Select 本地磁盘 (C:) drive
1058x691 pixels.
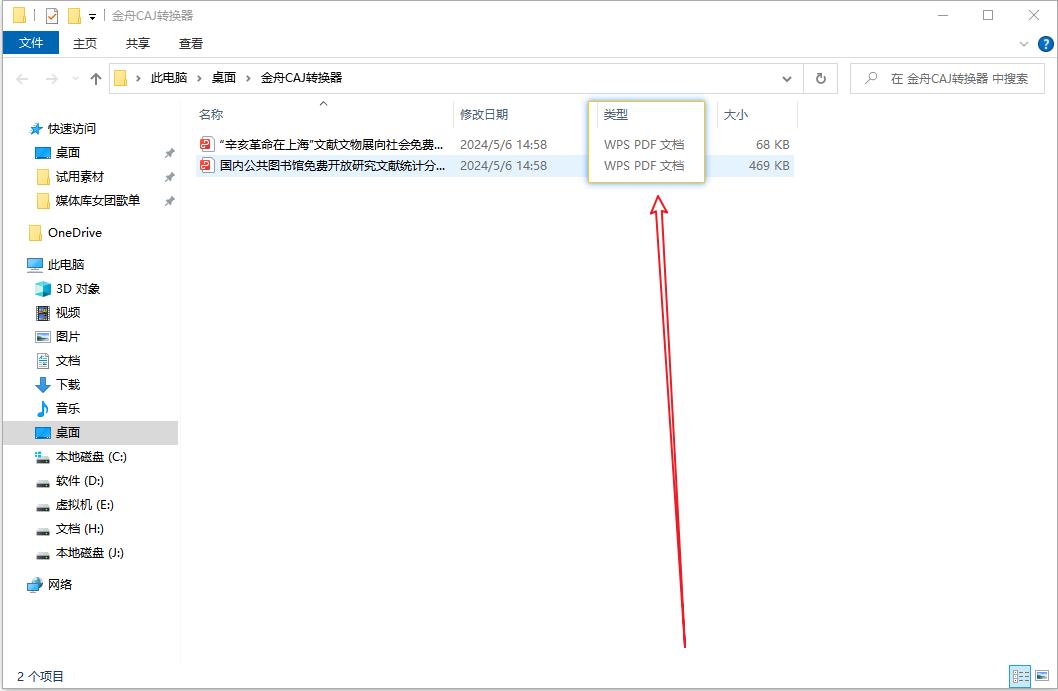(x=90, y=457)
